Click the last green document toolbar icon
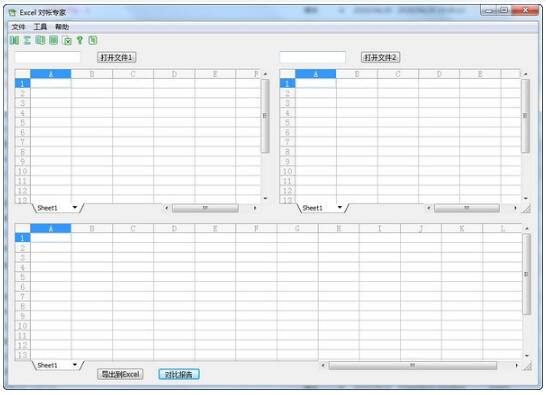546x395 pixels. (x=93, y=40)
